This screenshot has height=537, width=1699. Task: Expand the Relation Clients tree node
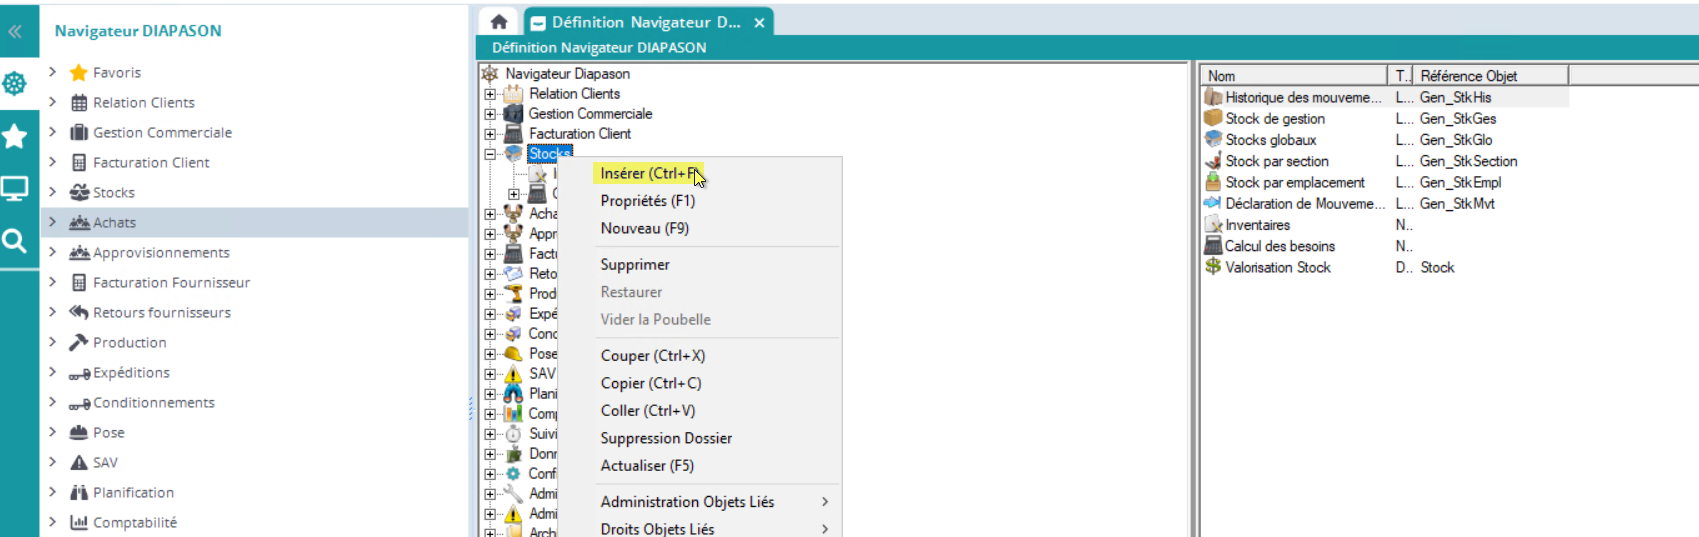pyautogui.click(x=490, y=94)
